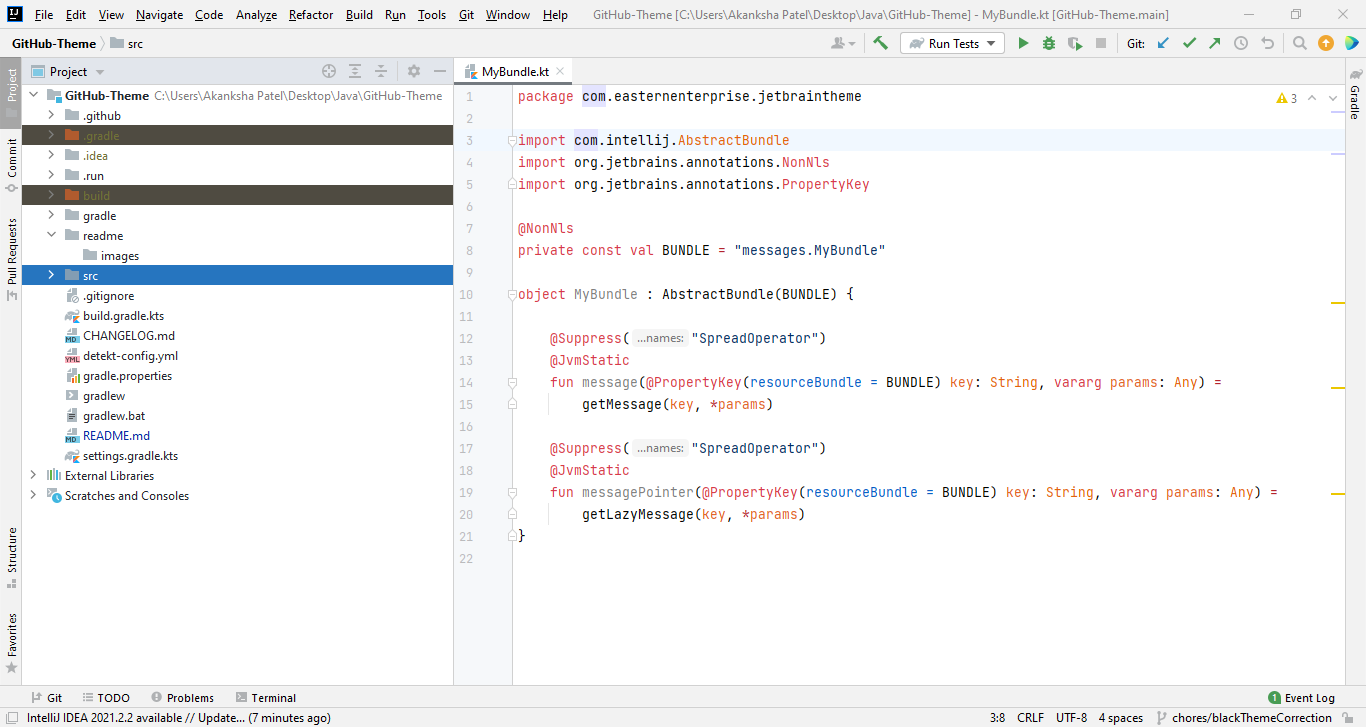Run with coverage icon in toolbar
Screen dimensions: 1366x727
coord(1075,43)
